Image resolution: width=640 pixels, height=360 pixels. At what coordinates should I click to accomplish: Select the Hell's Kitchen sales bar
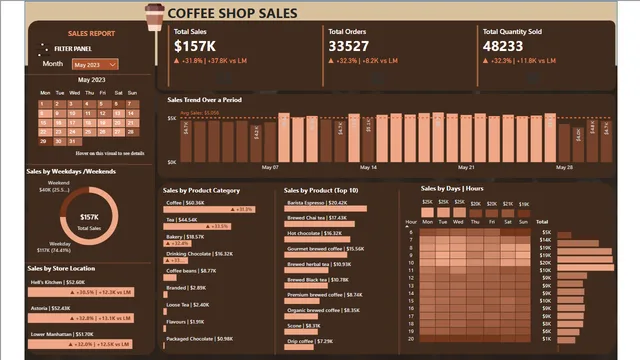(81, 292)
